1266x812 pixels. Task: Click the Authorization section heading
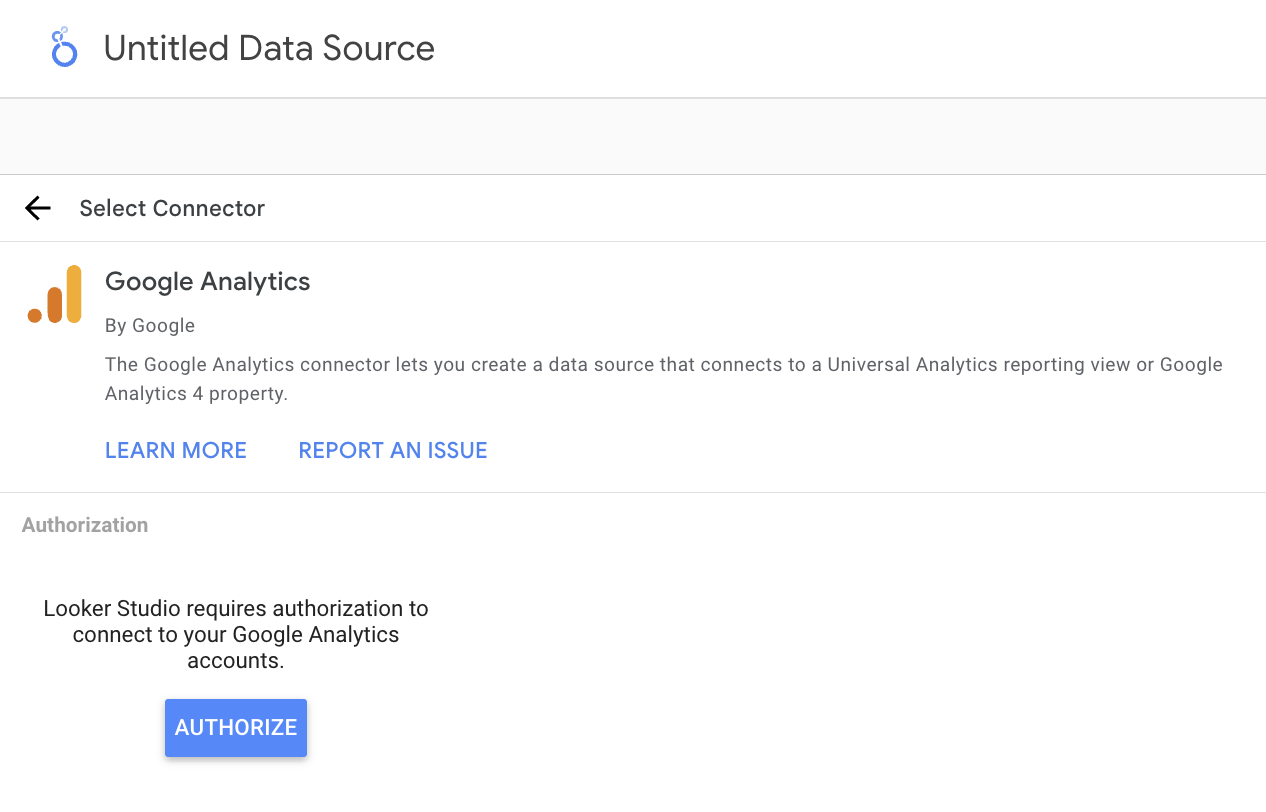[x=84, y=524]
